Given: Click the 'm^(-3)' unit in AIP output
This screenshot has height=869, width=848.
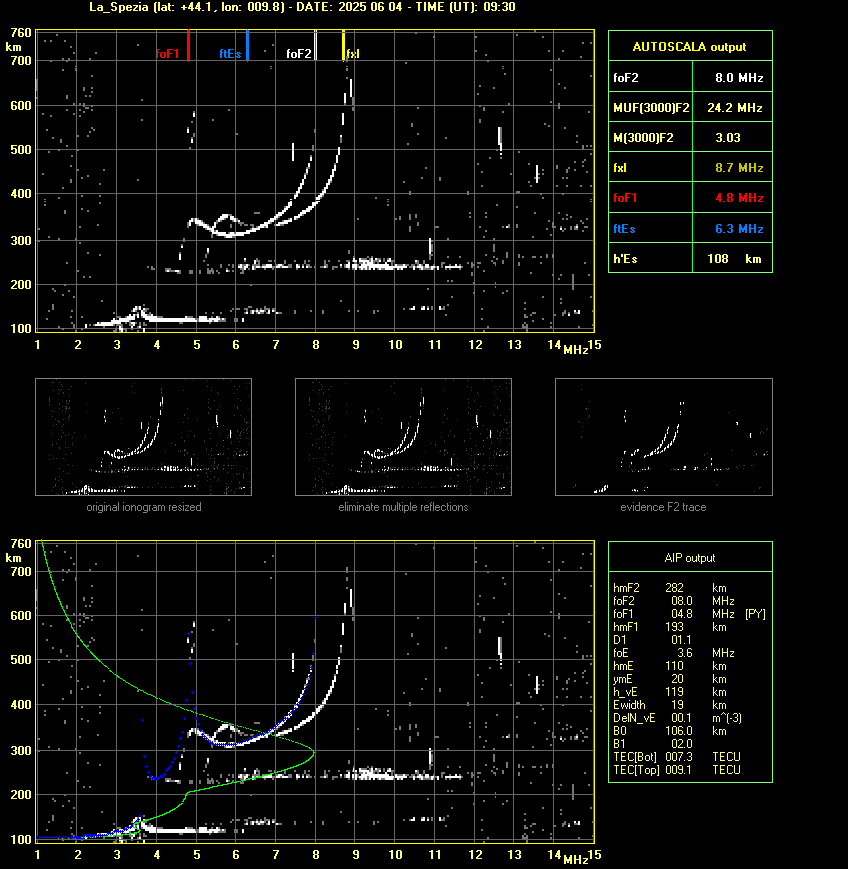Looking at the screenshot, I should (727, 718).
